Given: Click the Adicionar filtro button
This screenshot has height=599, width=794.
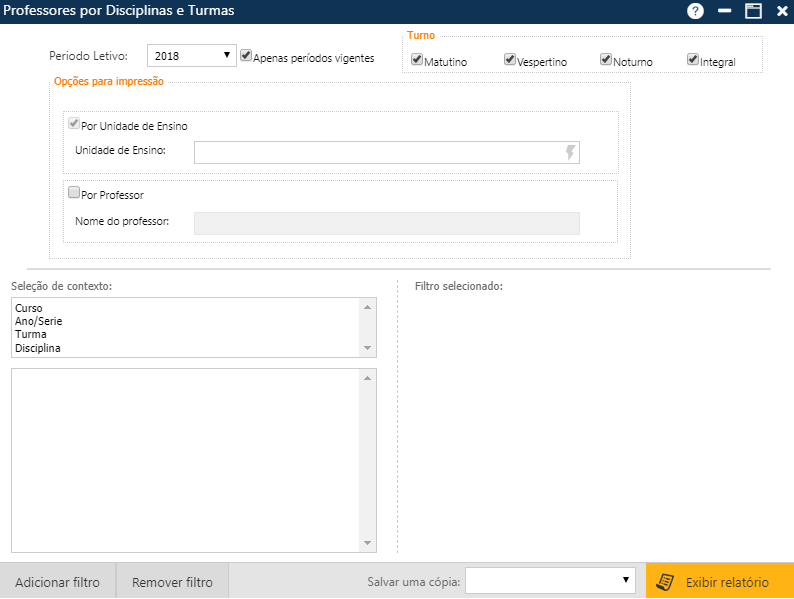Looking at the screenshot, I should click(x=58, y=581).
